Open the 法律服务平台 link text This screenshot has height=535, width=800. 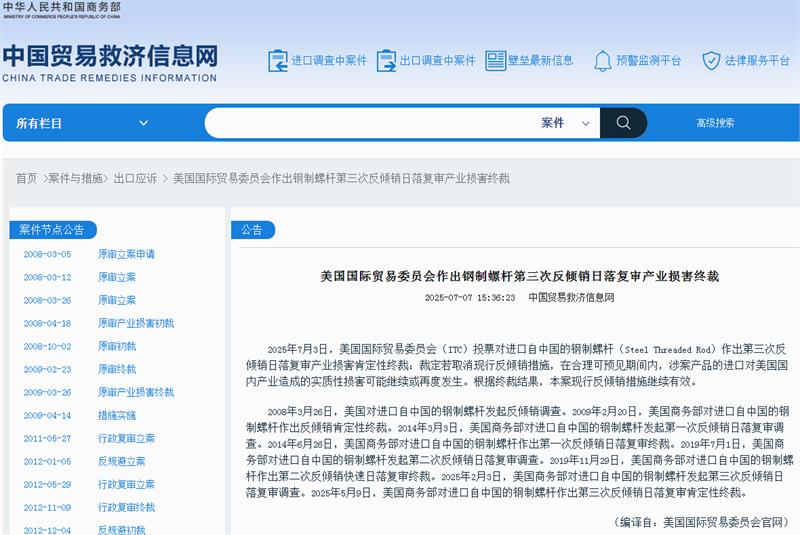757,61
